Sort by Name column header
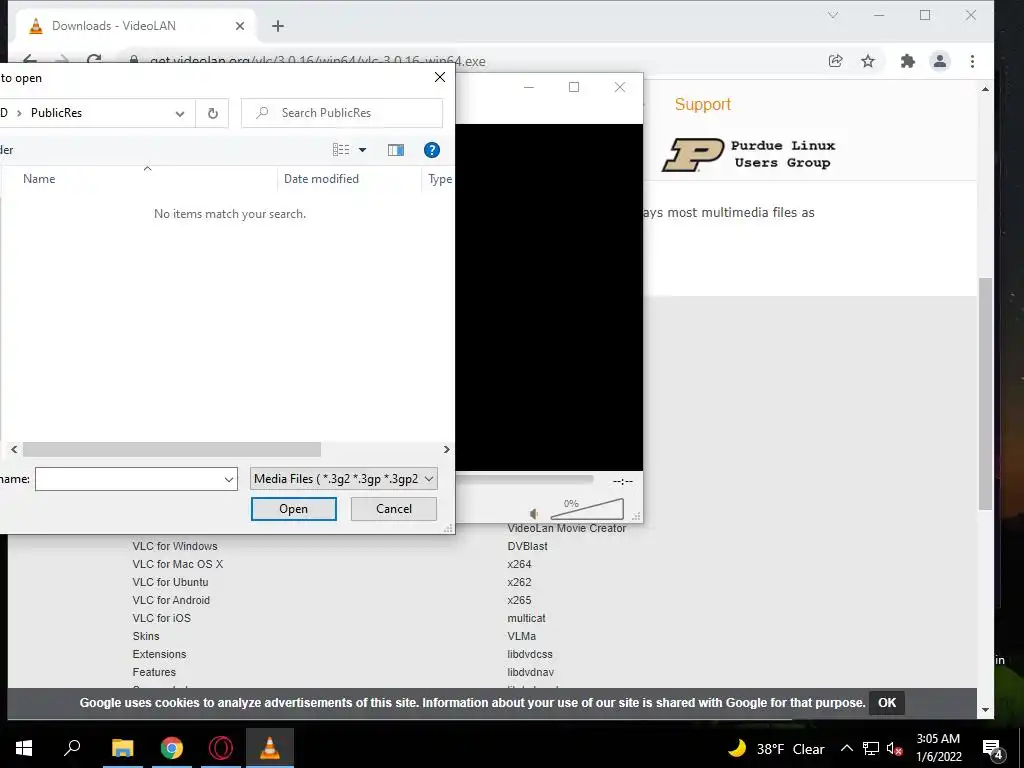This screenshot has width=1024, height=768. (x=39, y=179)
